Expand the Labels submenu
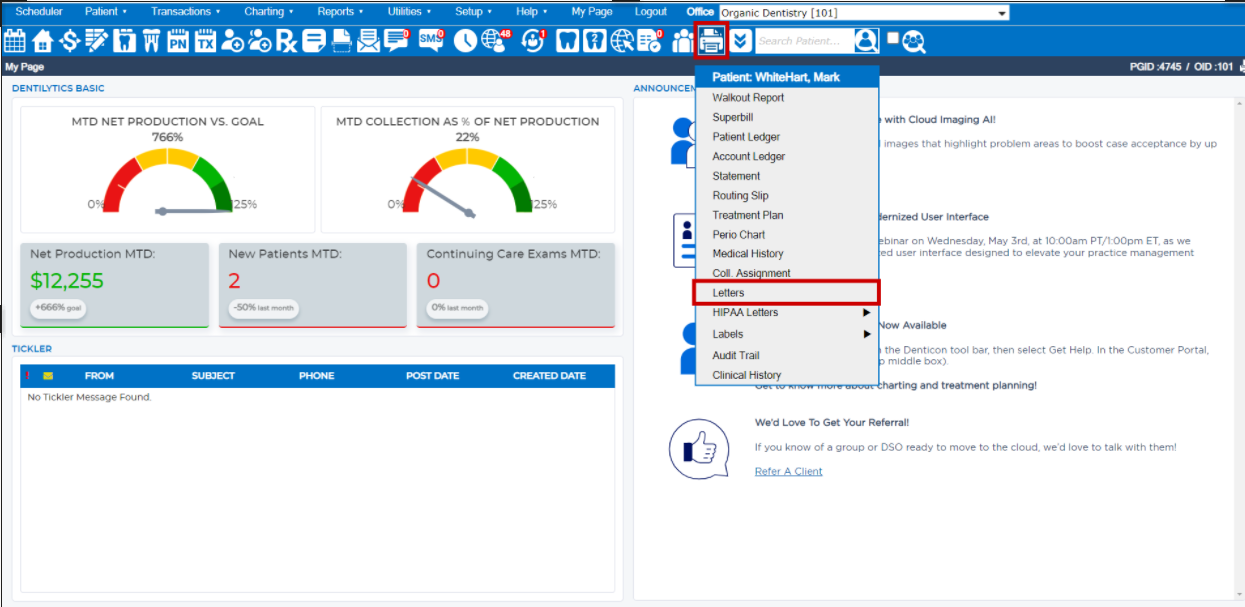Image resolution: width=1245 pixels, height=607 pixels. [x=787, y=334]
